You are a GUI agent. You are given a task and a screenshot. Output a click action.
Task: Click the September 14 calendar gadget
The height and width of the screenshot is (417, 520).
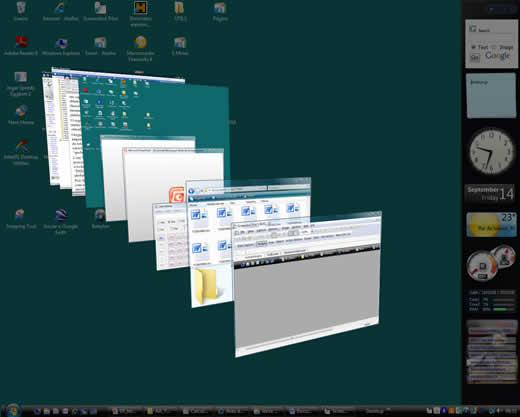tap(490, 194)
